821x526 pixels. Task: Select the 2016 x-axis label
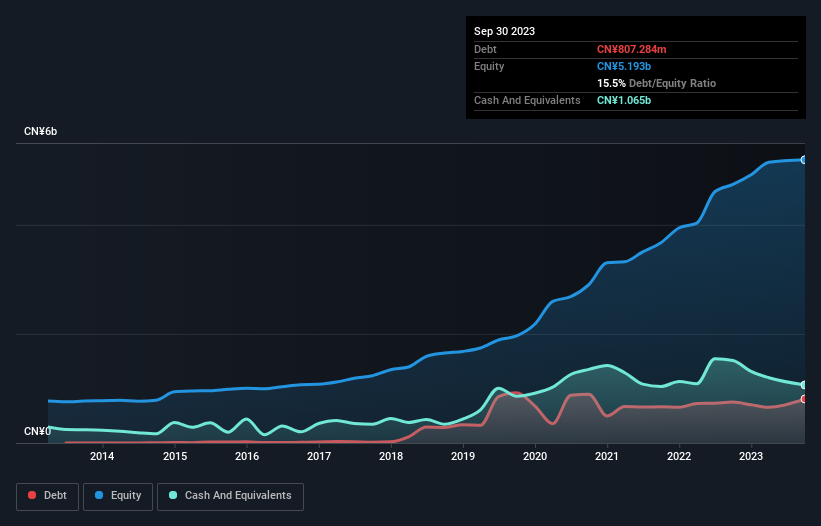click(247, 456)
